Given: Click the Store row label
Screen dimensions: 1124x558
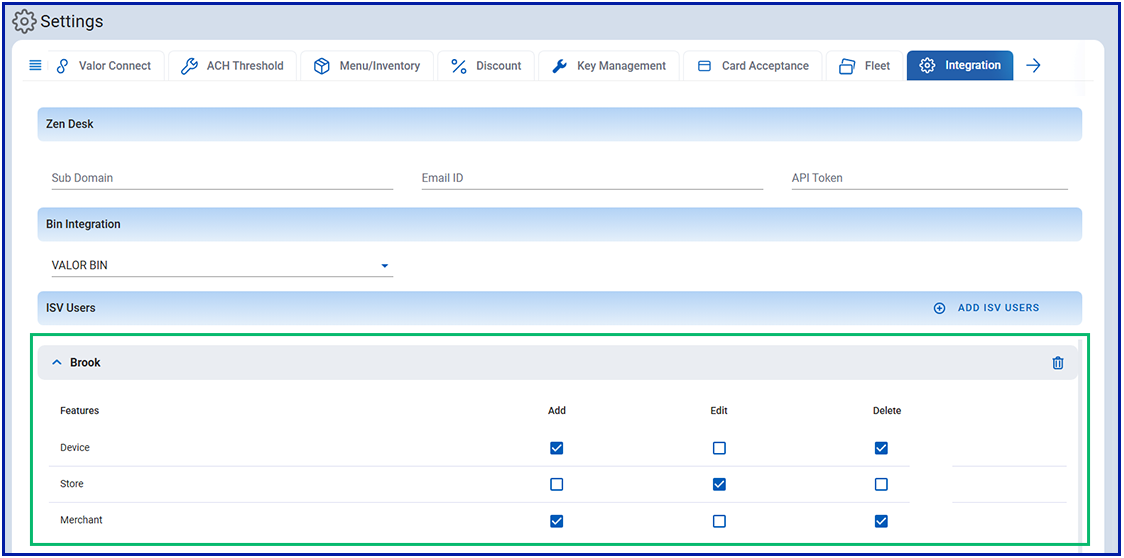Looking at the screenshot, I should pos(72,484).
